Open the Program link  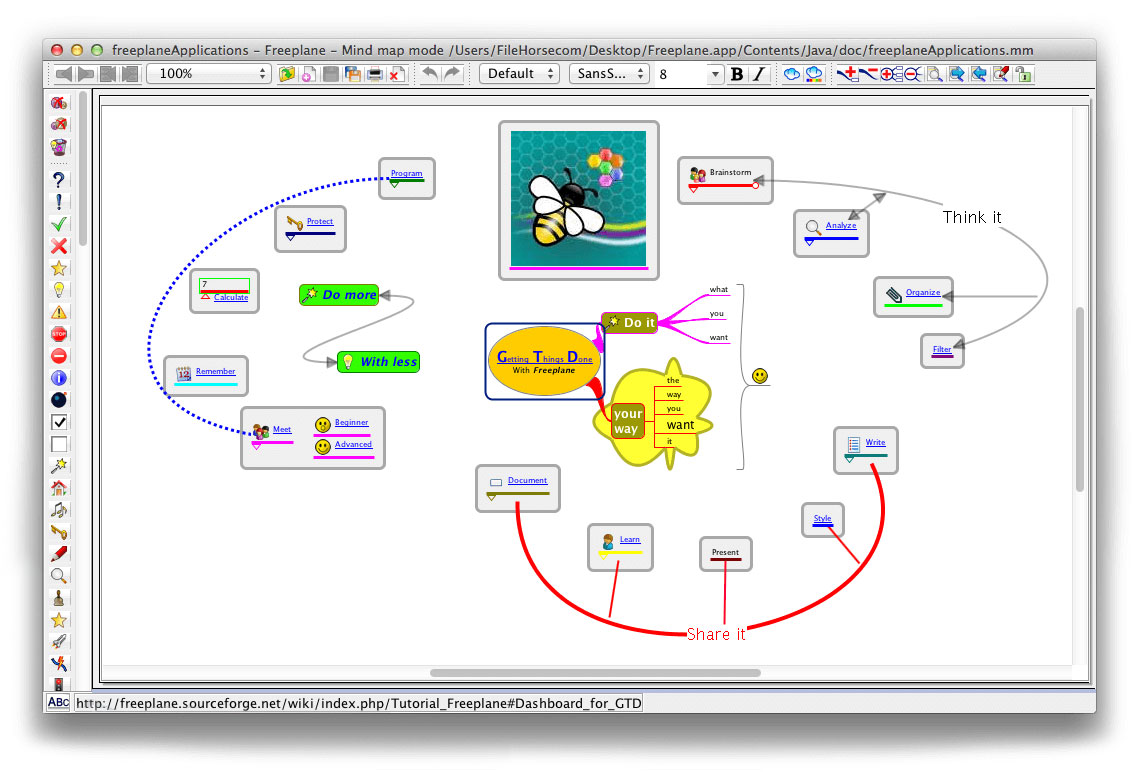407,174
